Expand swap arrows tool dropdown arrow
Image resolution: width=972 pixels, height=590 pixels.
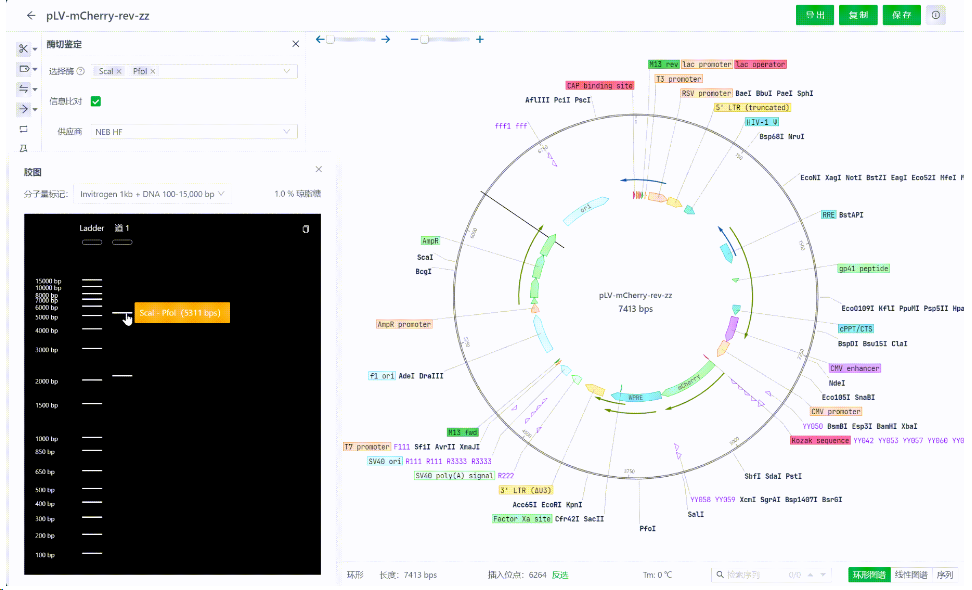point(35,90)
